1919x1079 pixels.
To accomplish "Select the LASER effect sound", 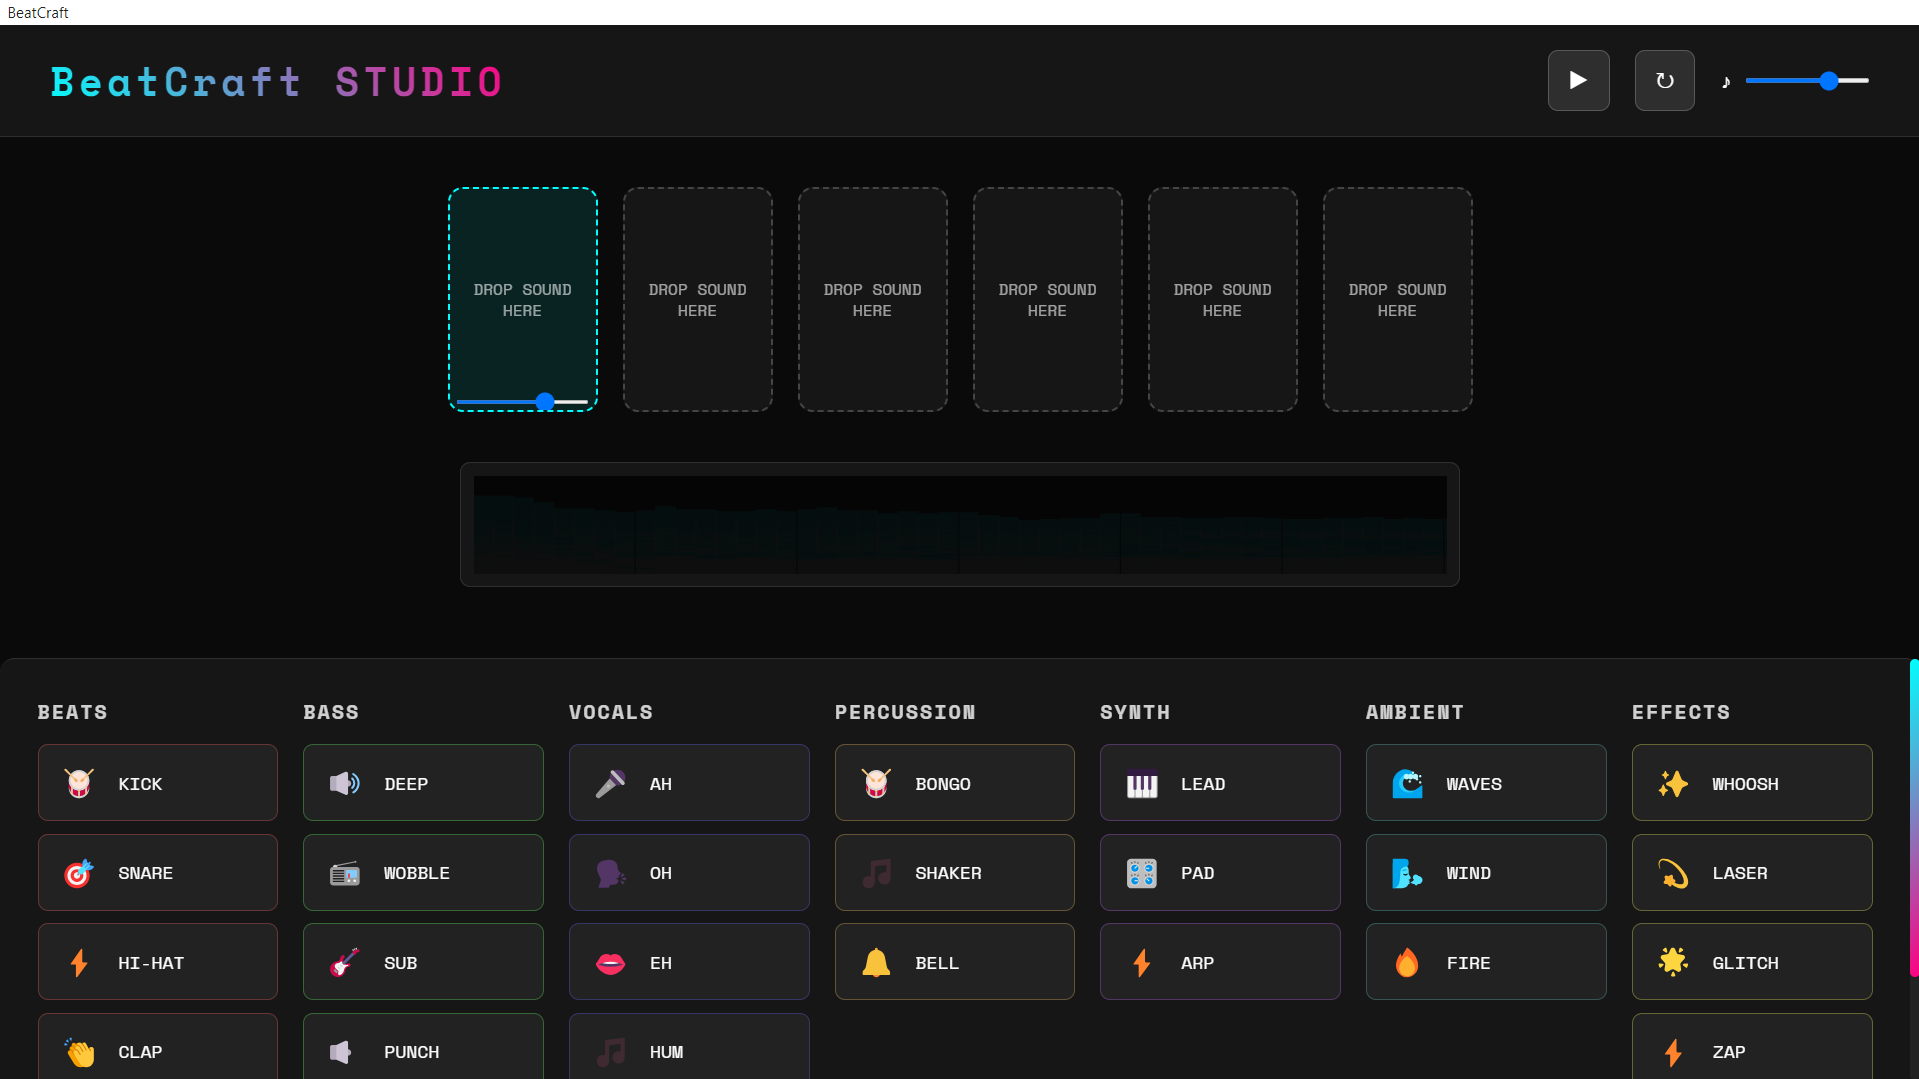I will [1751, 872].
